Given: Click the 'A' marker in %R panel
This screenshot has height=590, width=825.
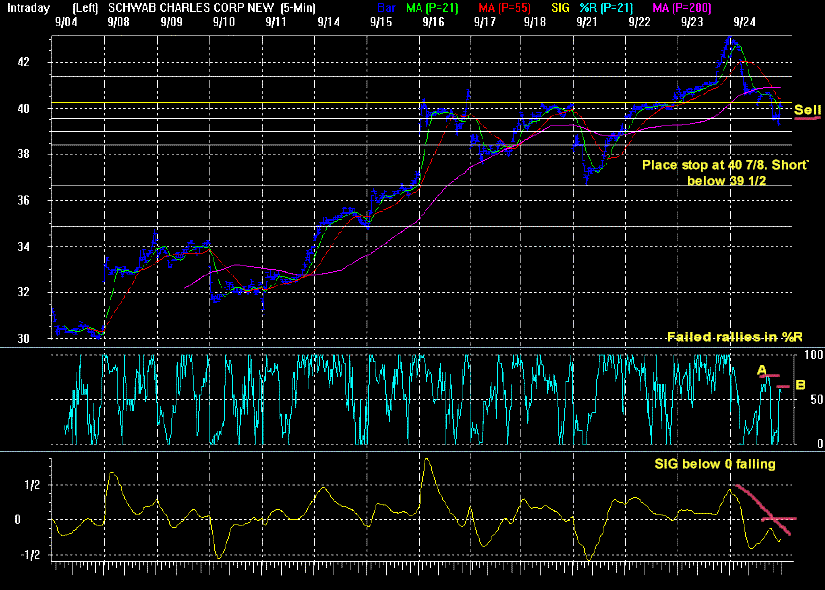Looking at the screenshot, I should coord(762,371).
